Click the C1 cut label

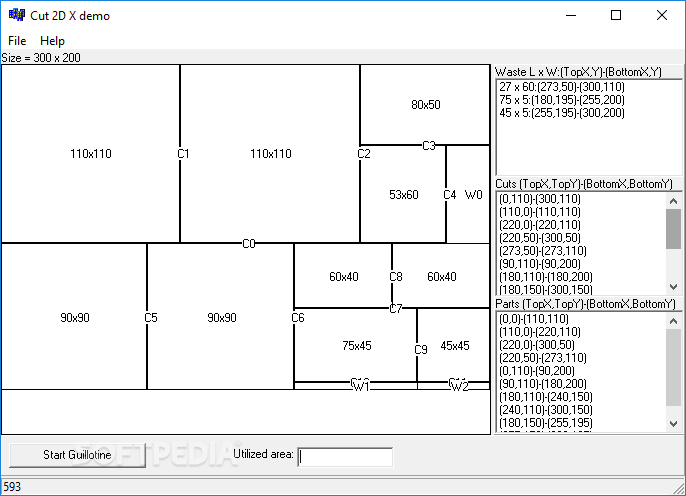183,154
